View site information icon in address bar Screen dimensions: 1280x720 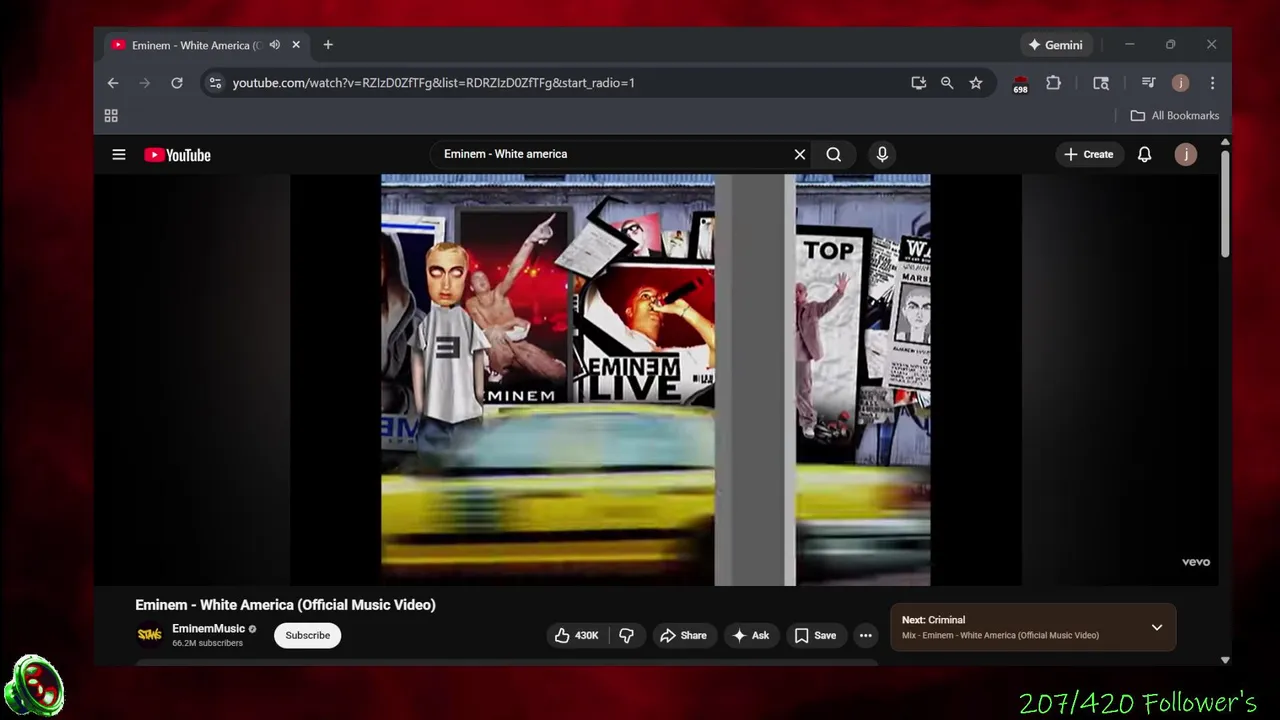pos(215,83)
